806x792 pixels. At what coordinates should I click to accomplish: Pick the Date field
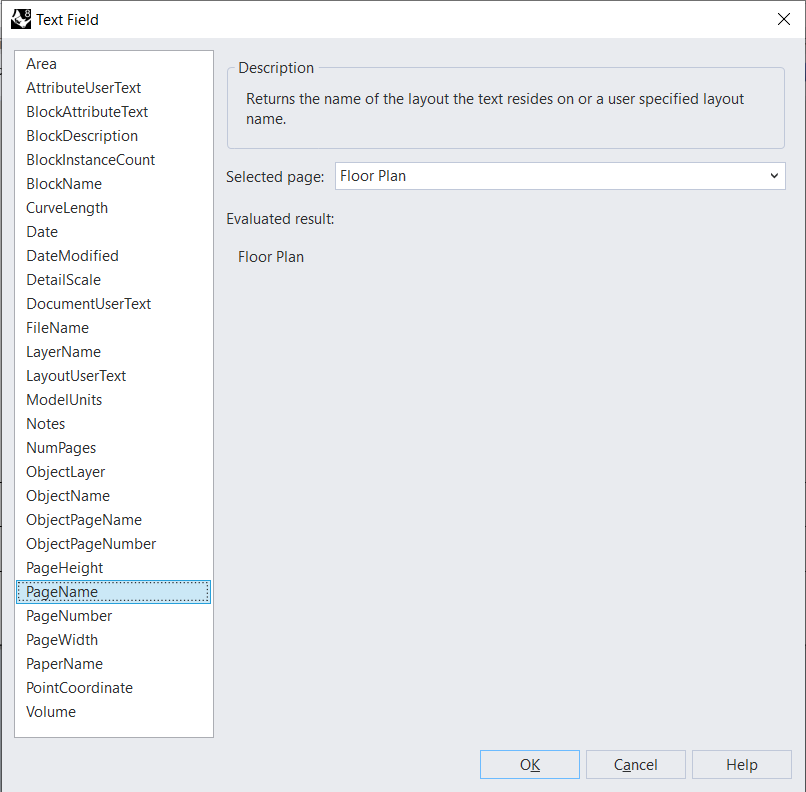pos(42,232)
